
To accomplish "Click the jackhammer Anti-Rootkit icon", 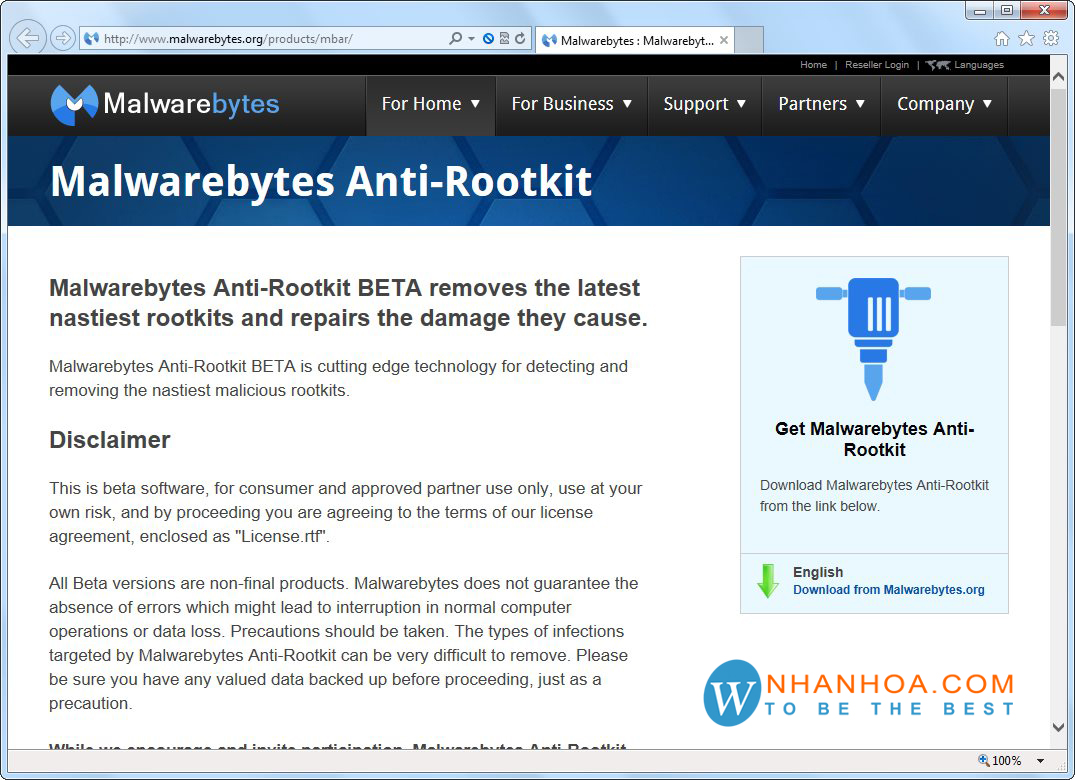I will pyautogui.click(x=873, y=338).
